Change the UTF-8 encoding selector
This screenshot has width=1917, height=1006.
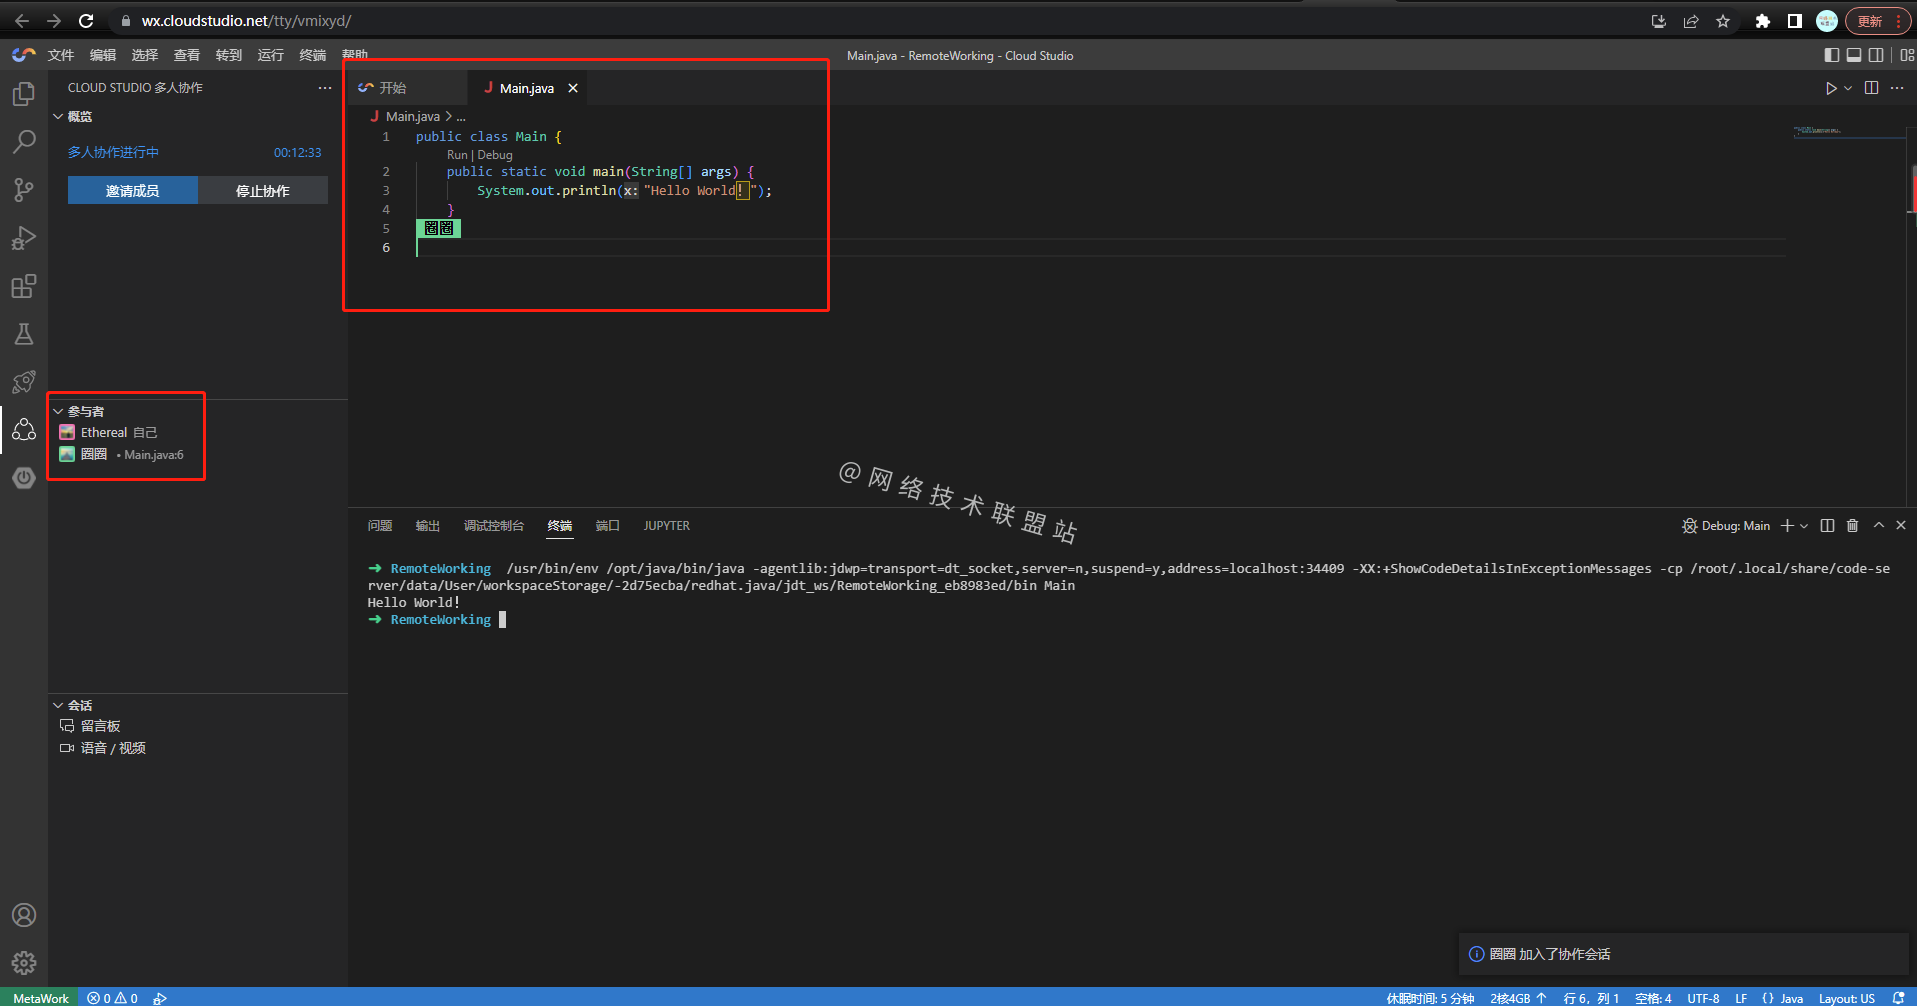pyautogui.click(x=1703, y=998)
